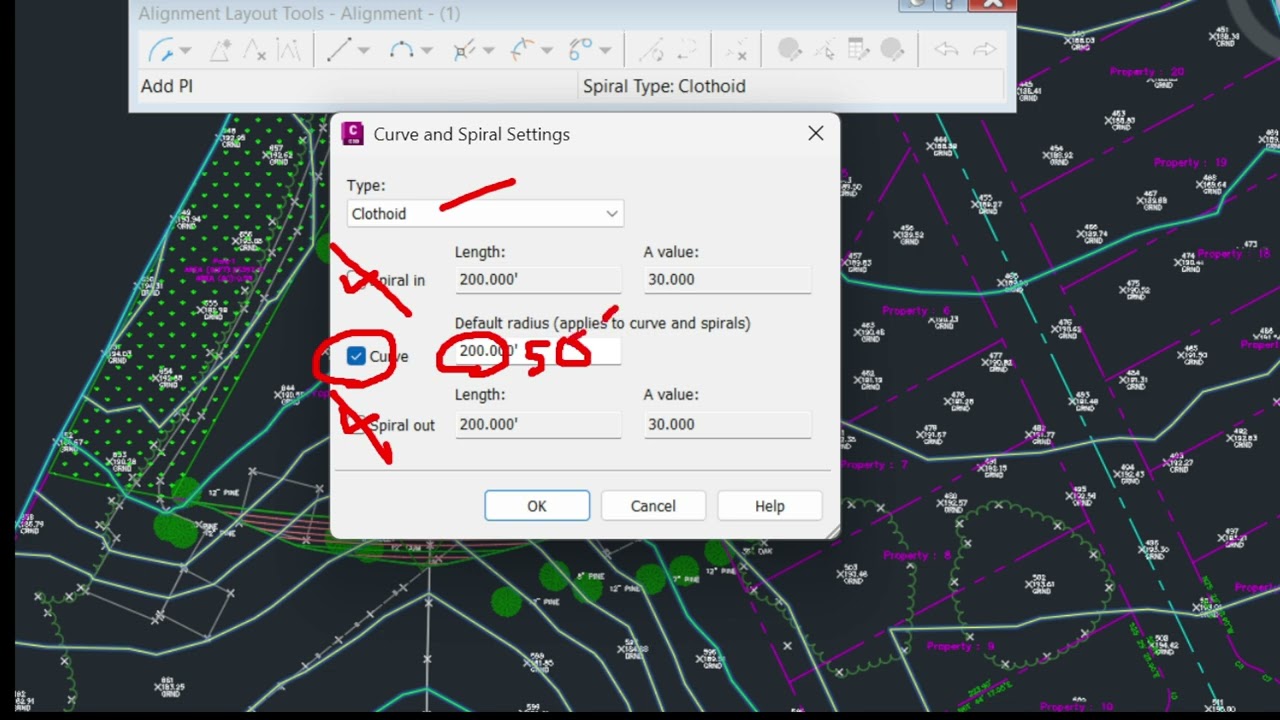Click the Delete PI tool icon
This screenshot has width=1280, height=720.
[255, 50]
